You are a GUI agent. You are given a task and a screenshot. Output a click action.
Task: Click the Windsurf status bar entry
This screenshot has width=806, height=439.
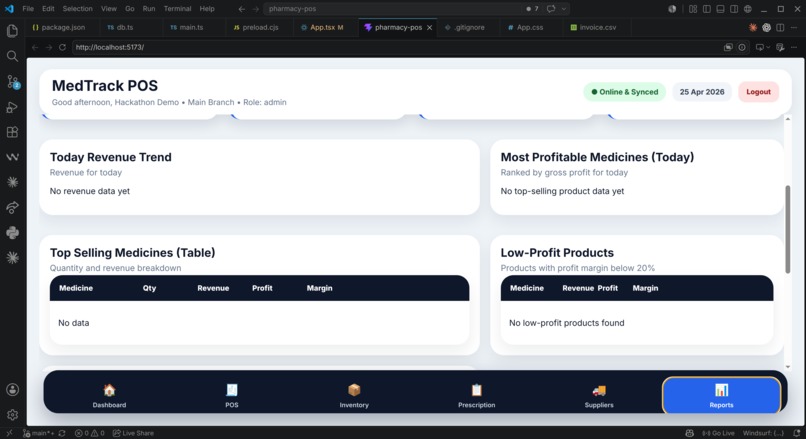pos(763,433)
